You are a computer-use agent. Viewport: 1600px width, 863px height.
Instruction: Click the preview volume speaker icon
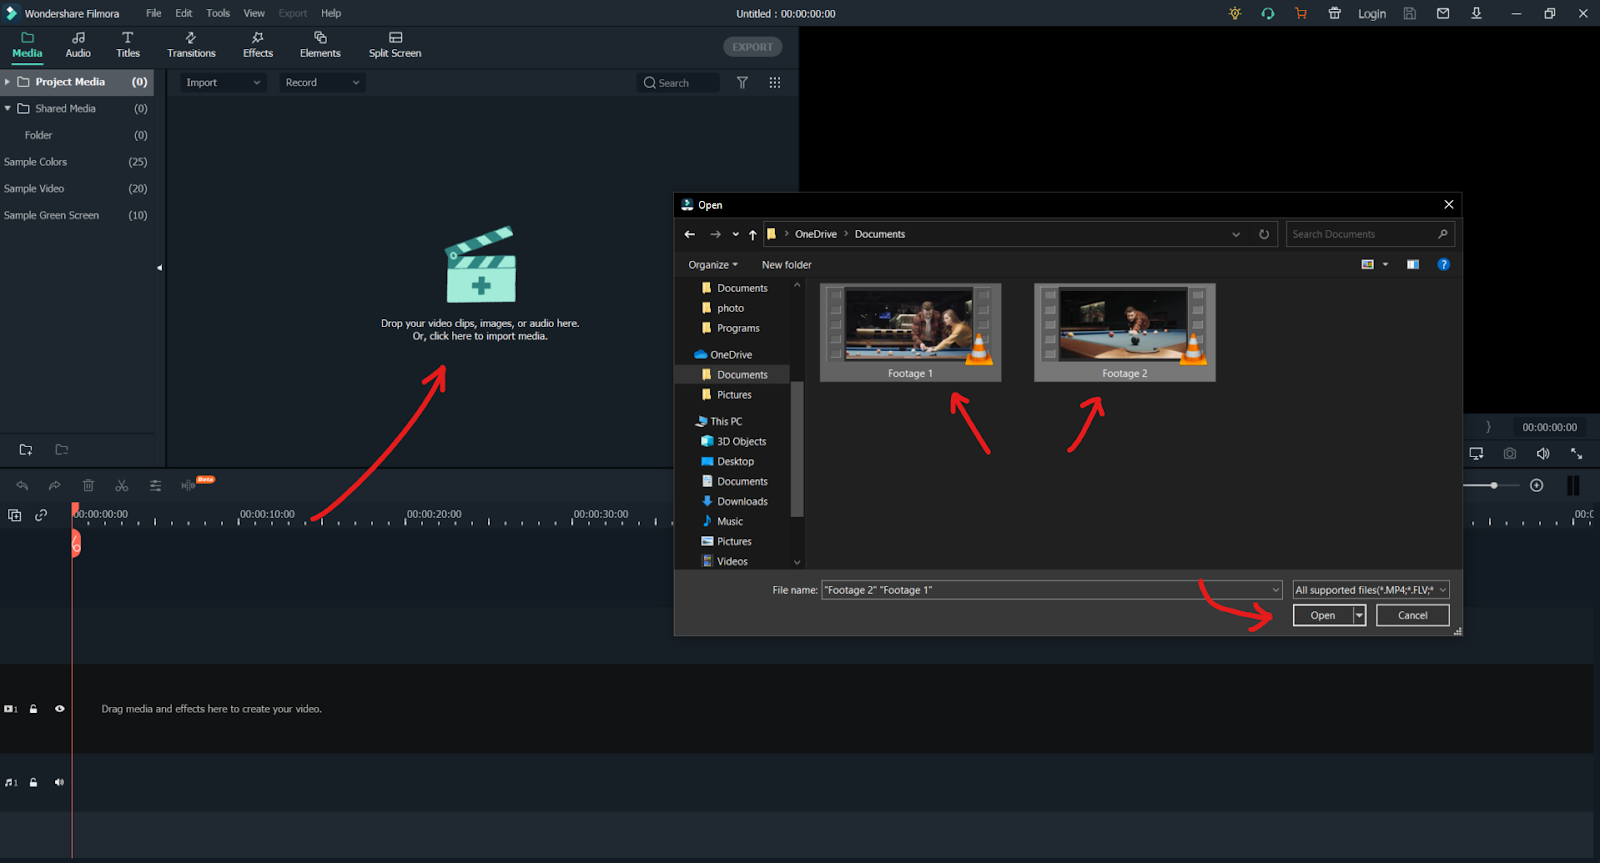[1543, 454]
